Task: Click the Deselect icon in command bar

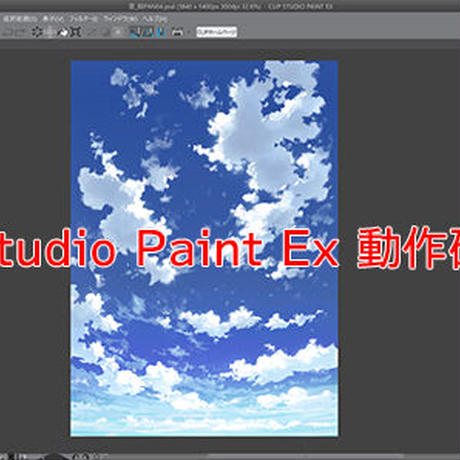Action: (x=92, y=32)
